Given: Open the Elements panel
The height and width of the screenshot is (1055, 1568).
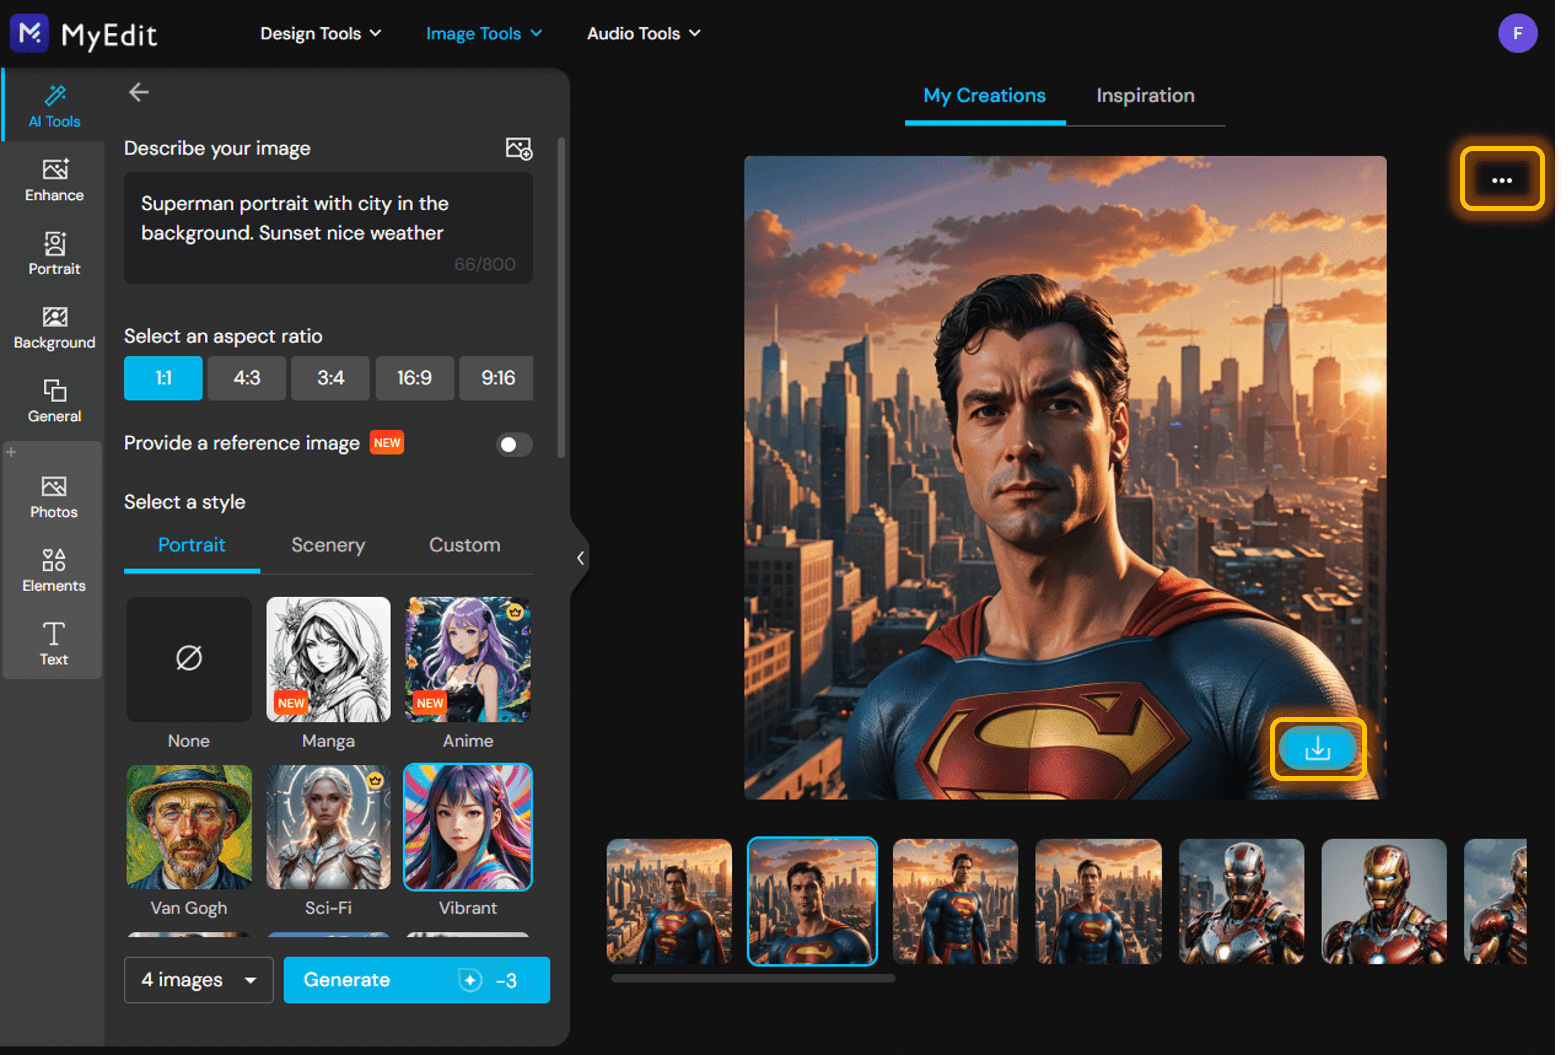Looking at the screenshot, I should (x=54, y=571).
